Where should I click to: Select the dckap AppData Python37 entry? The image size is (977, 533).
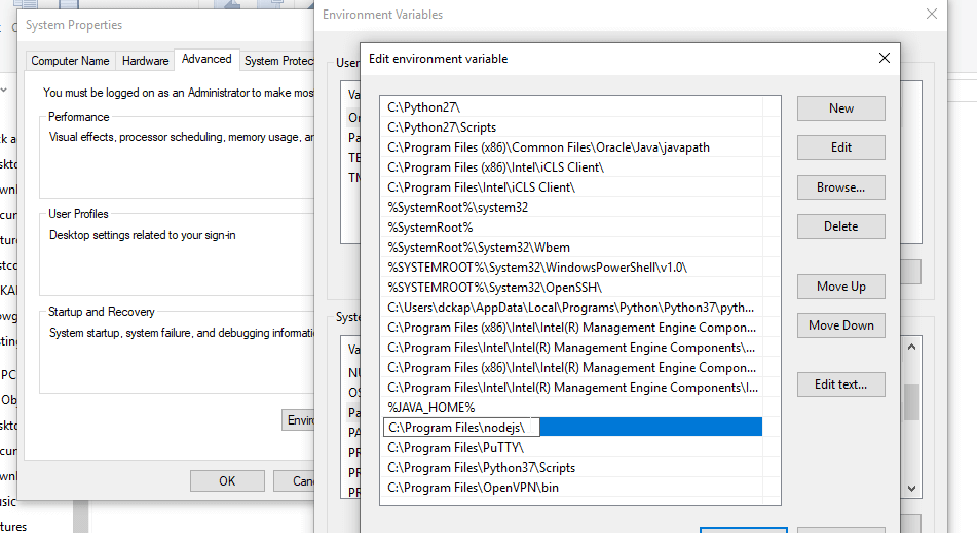pos(572,307)
